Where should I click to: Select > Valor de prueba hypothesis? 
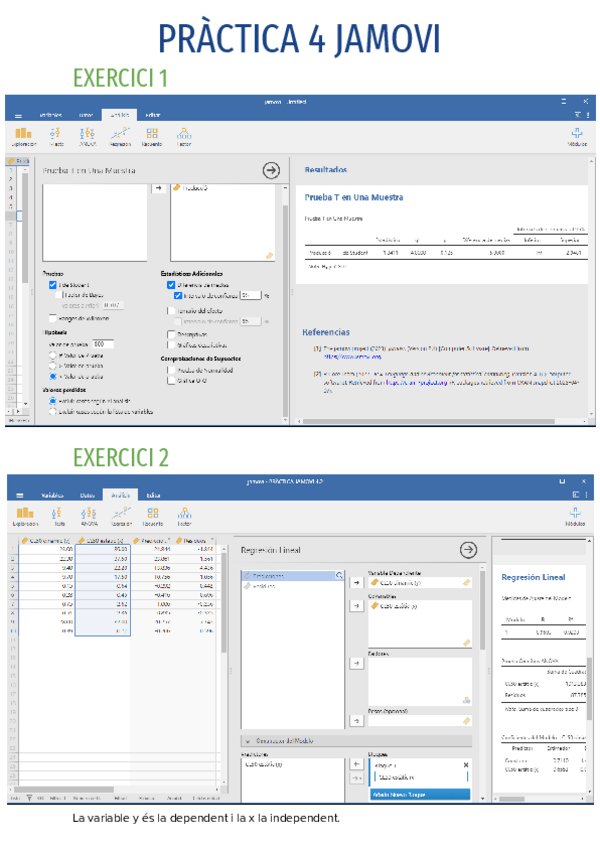[x=52, y=366]
